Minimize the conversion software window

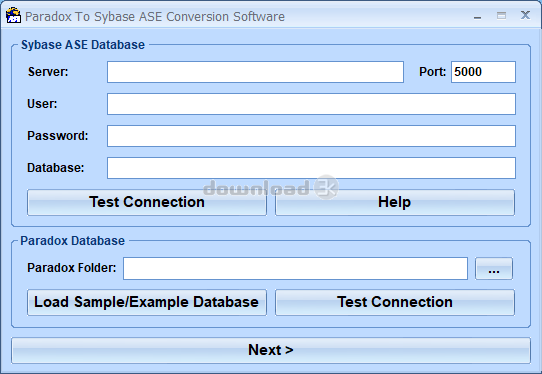pyautogui.click(x=477, y=16)
